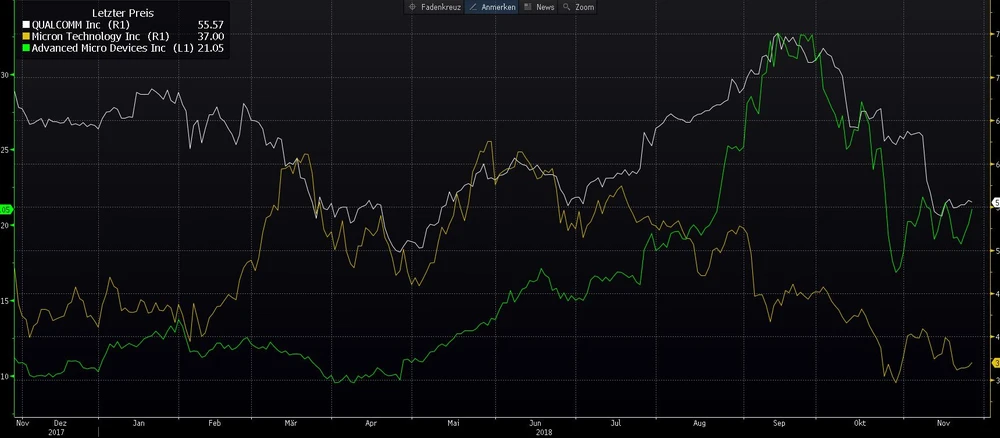Open the News toolbar item
This screenshot has height=438, width=1000.
click(x=539, y=7)
